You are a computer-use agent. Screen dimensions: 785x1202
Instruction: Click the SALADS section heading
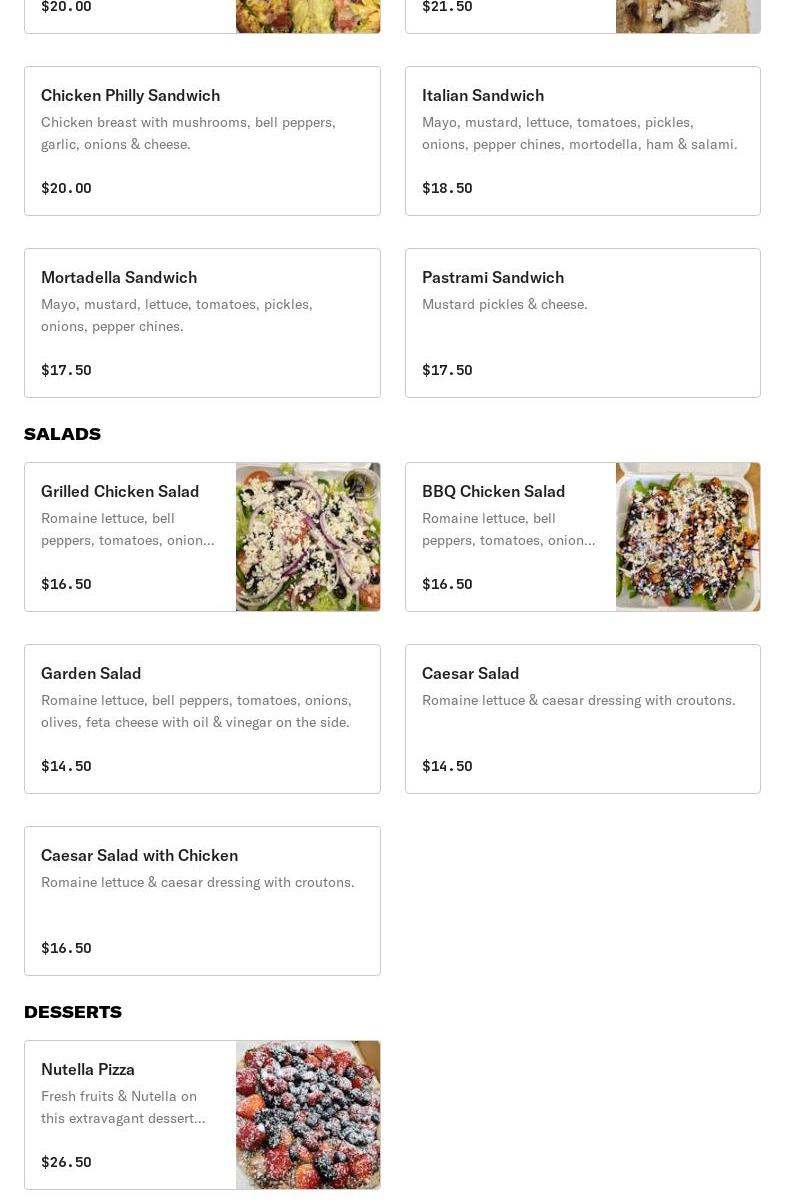(62, 434)
